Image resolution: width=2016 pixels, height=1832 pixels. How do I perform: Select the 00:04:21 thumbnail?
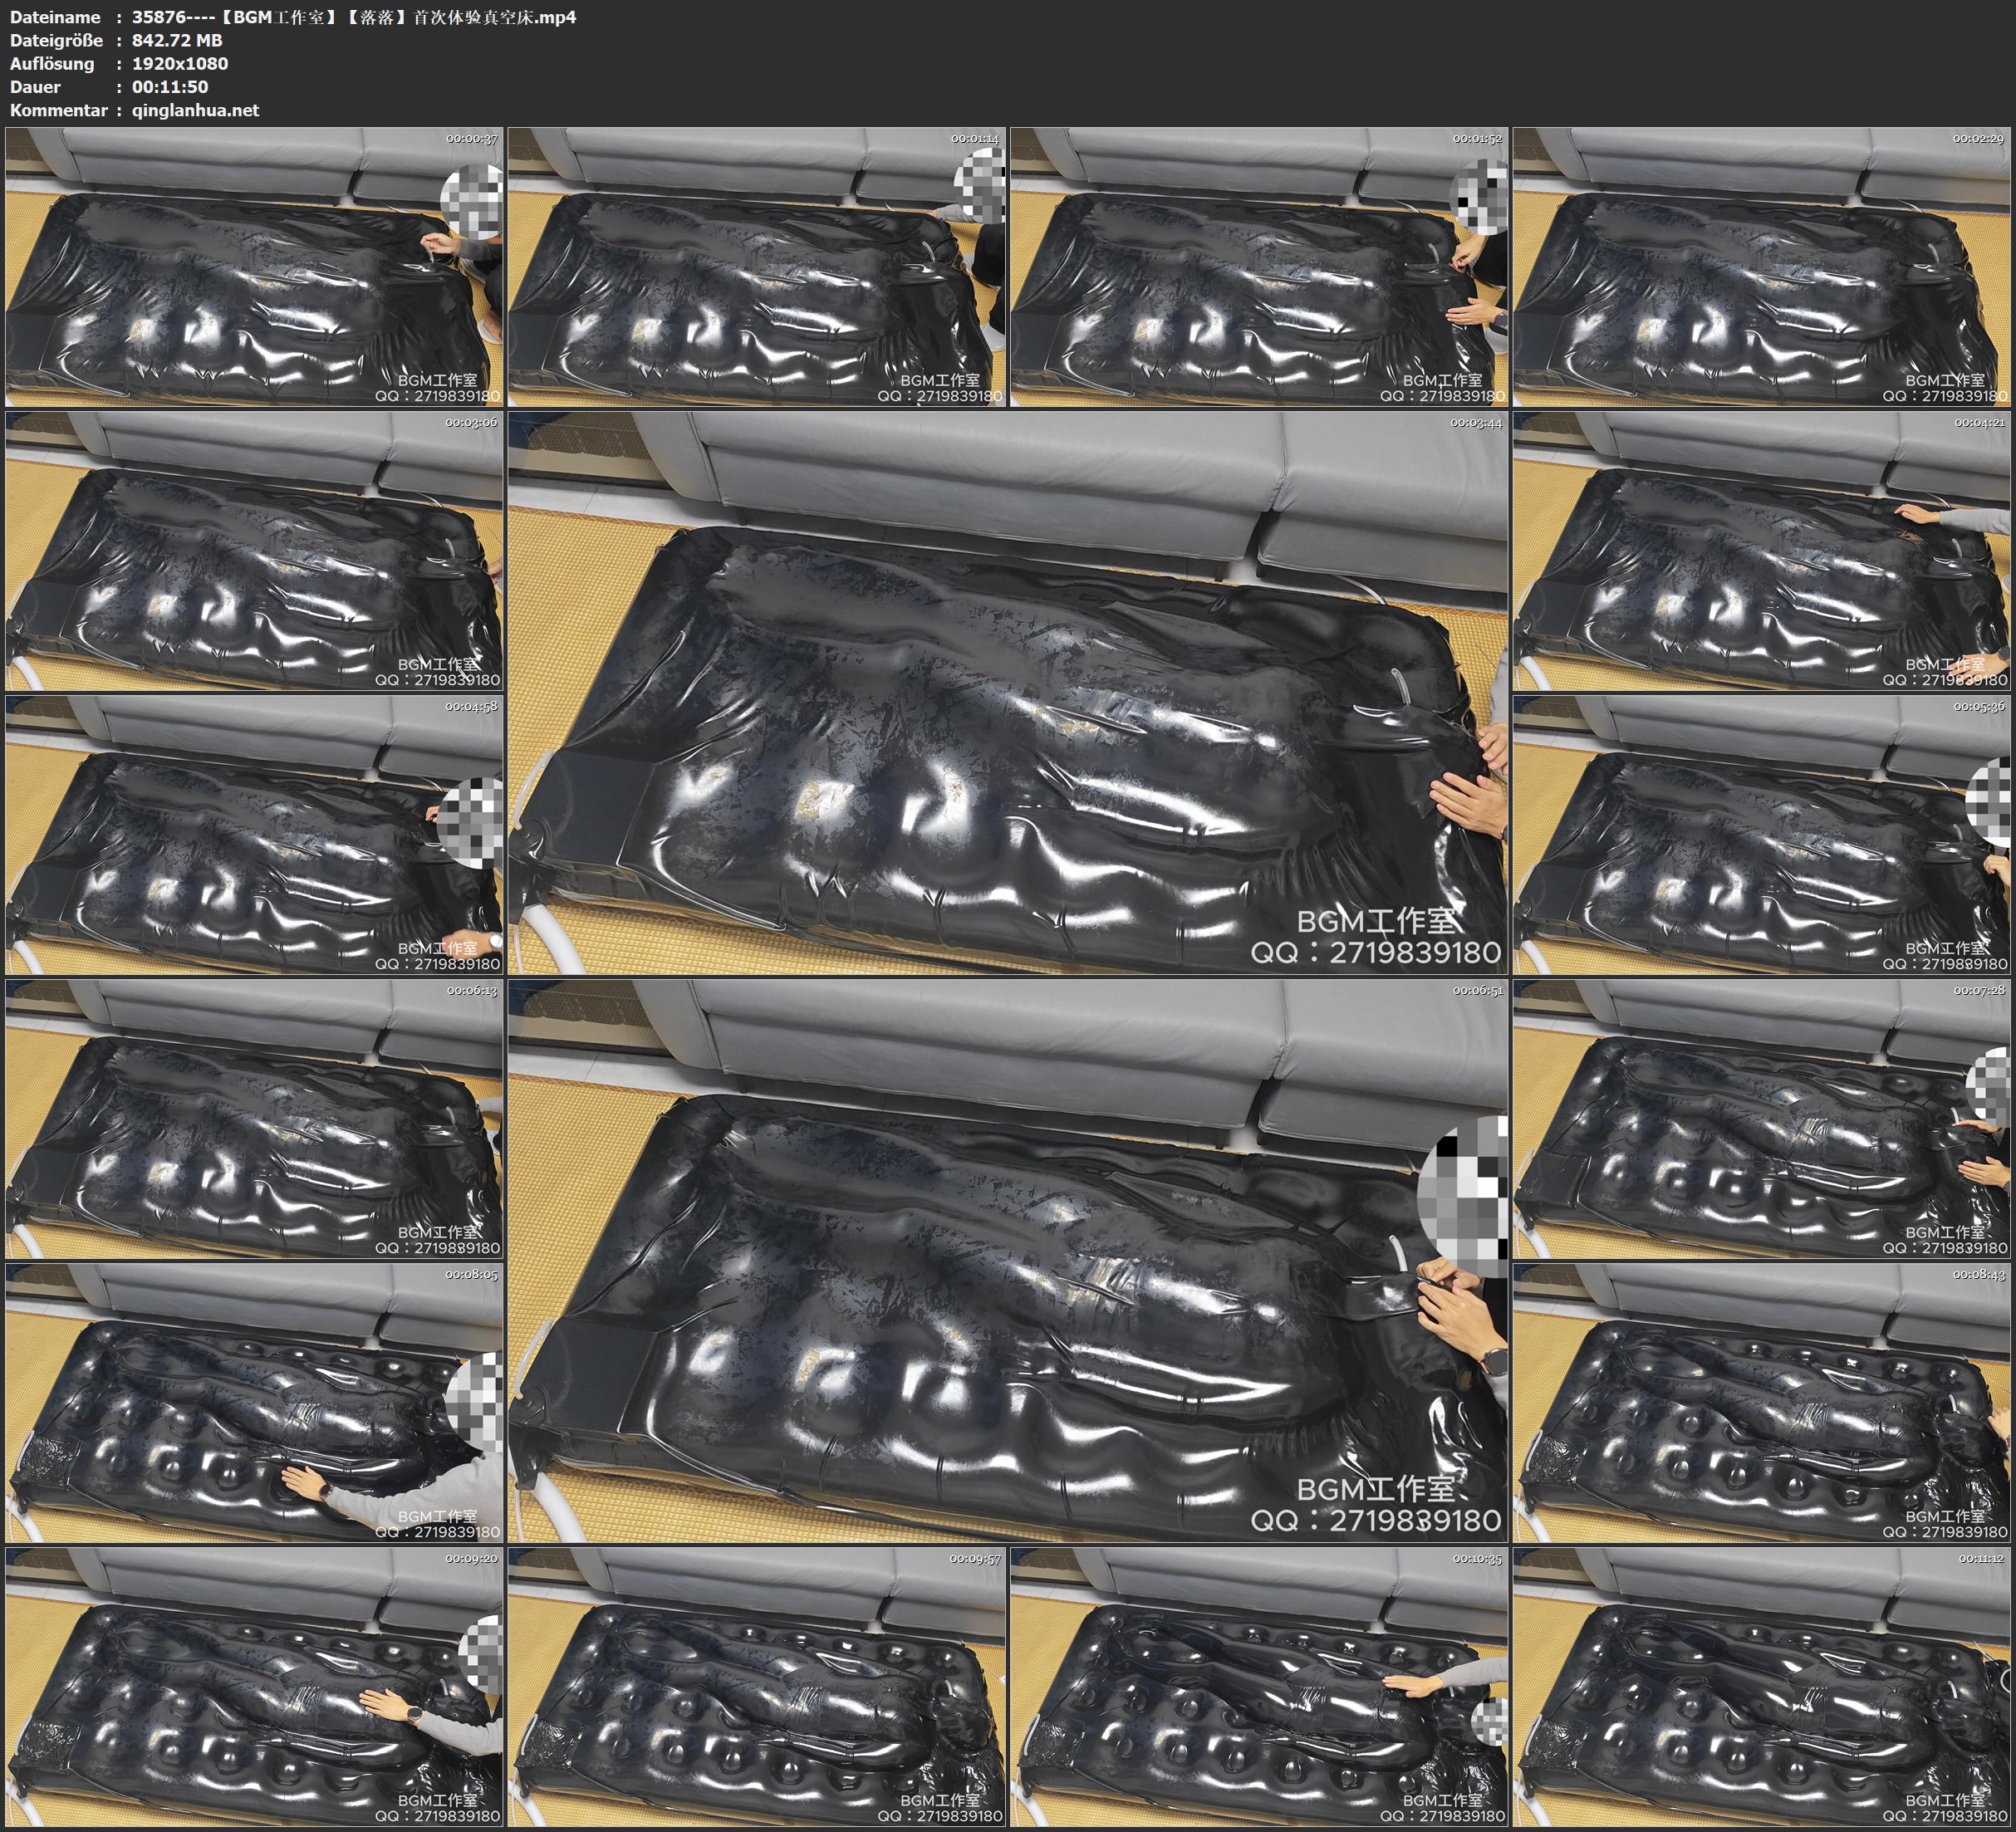pos(1762,551)
